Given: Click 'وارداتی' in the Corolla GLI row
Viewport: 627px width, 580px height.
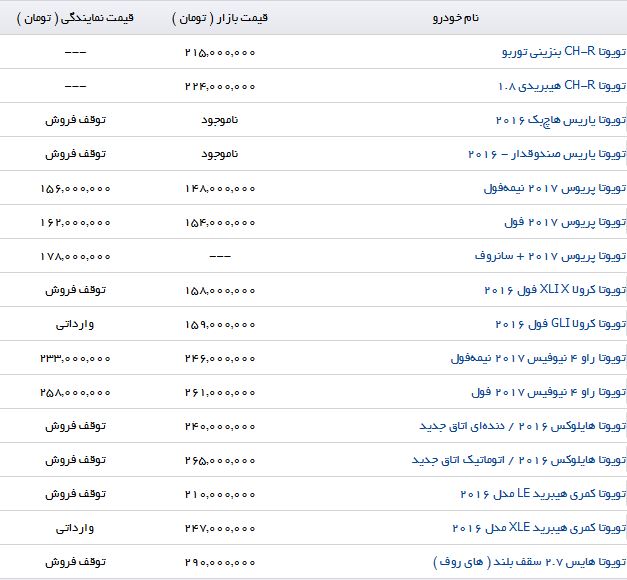Looking at the screenshot, I should tap(75, 324).
